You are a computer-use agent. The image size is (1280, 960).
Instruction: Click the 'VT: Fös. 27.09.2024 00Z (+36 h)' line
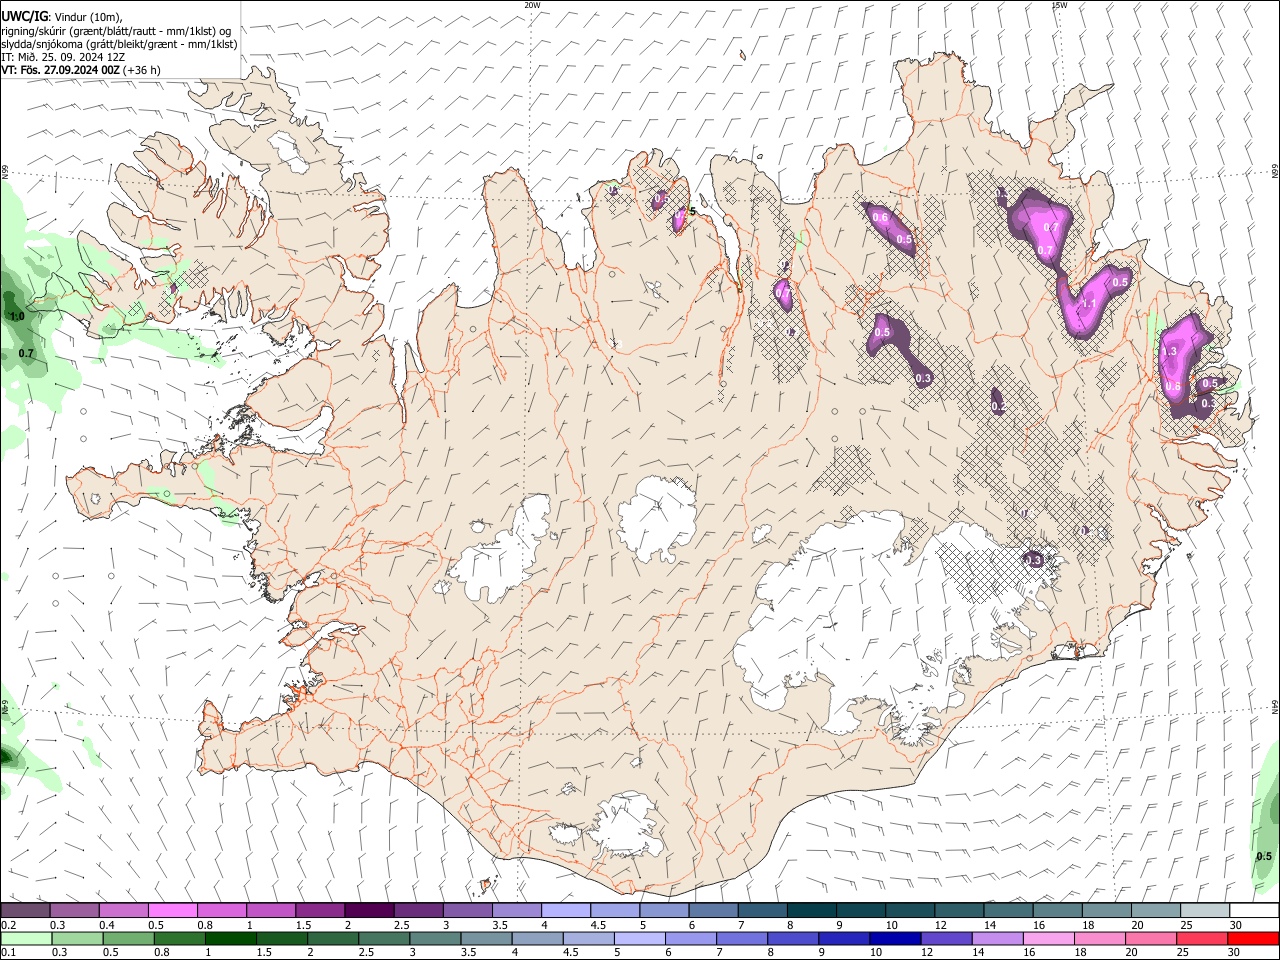(x=80, y=70)
